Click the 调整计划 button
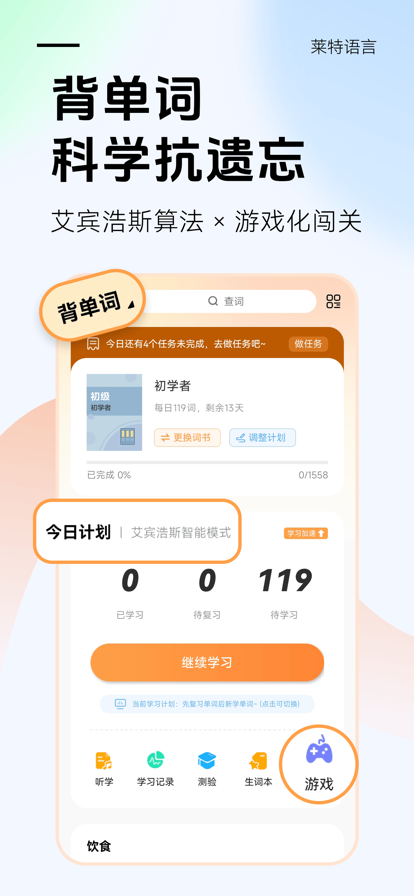Screen dimensions: 414x896 262,438
